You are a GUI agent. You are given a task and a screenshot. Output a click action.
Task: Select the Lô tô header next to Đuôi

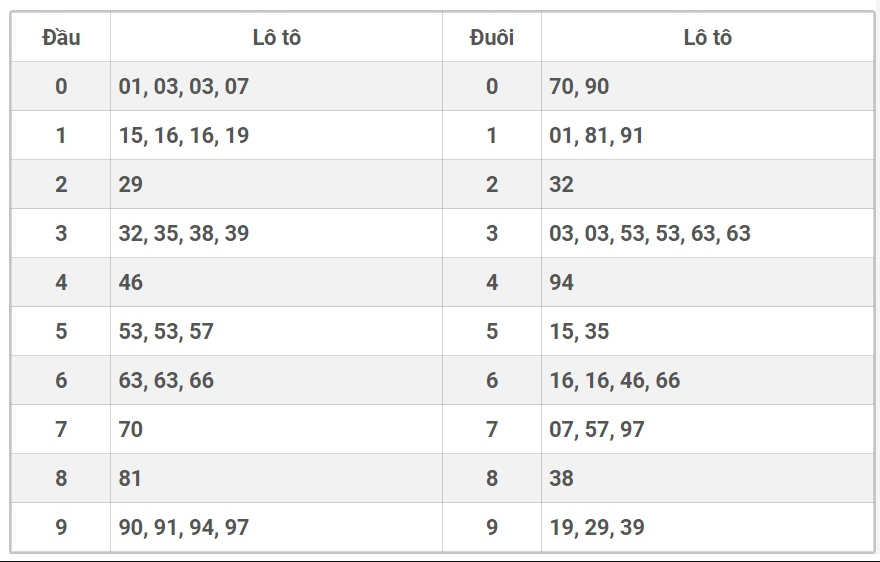pos(707,38)
